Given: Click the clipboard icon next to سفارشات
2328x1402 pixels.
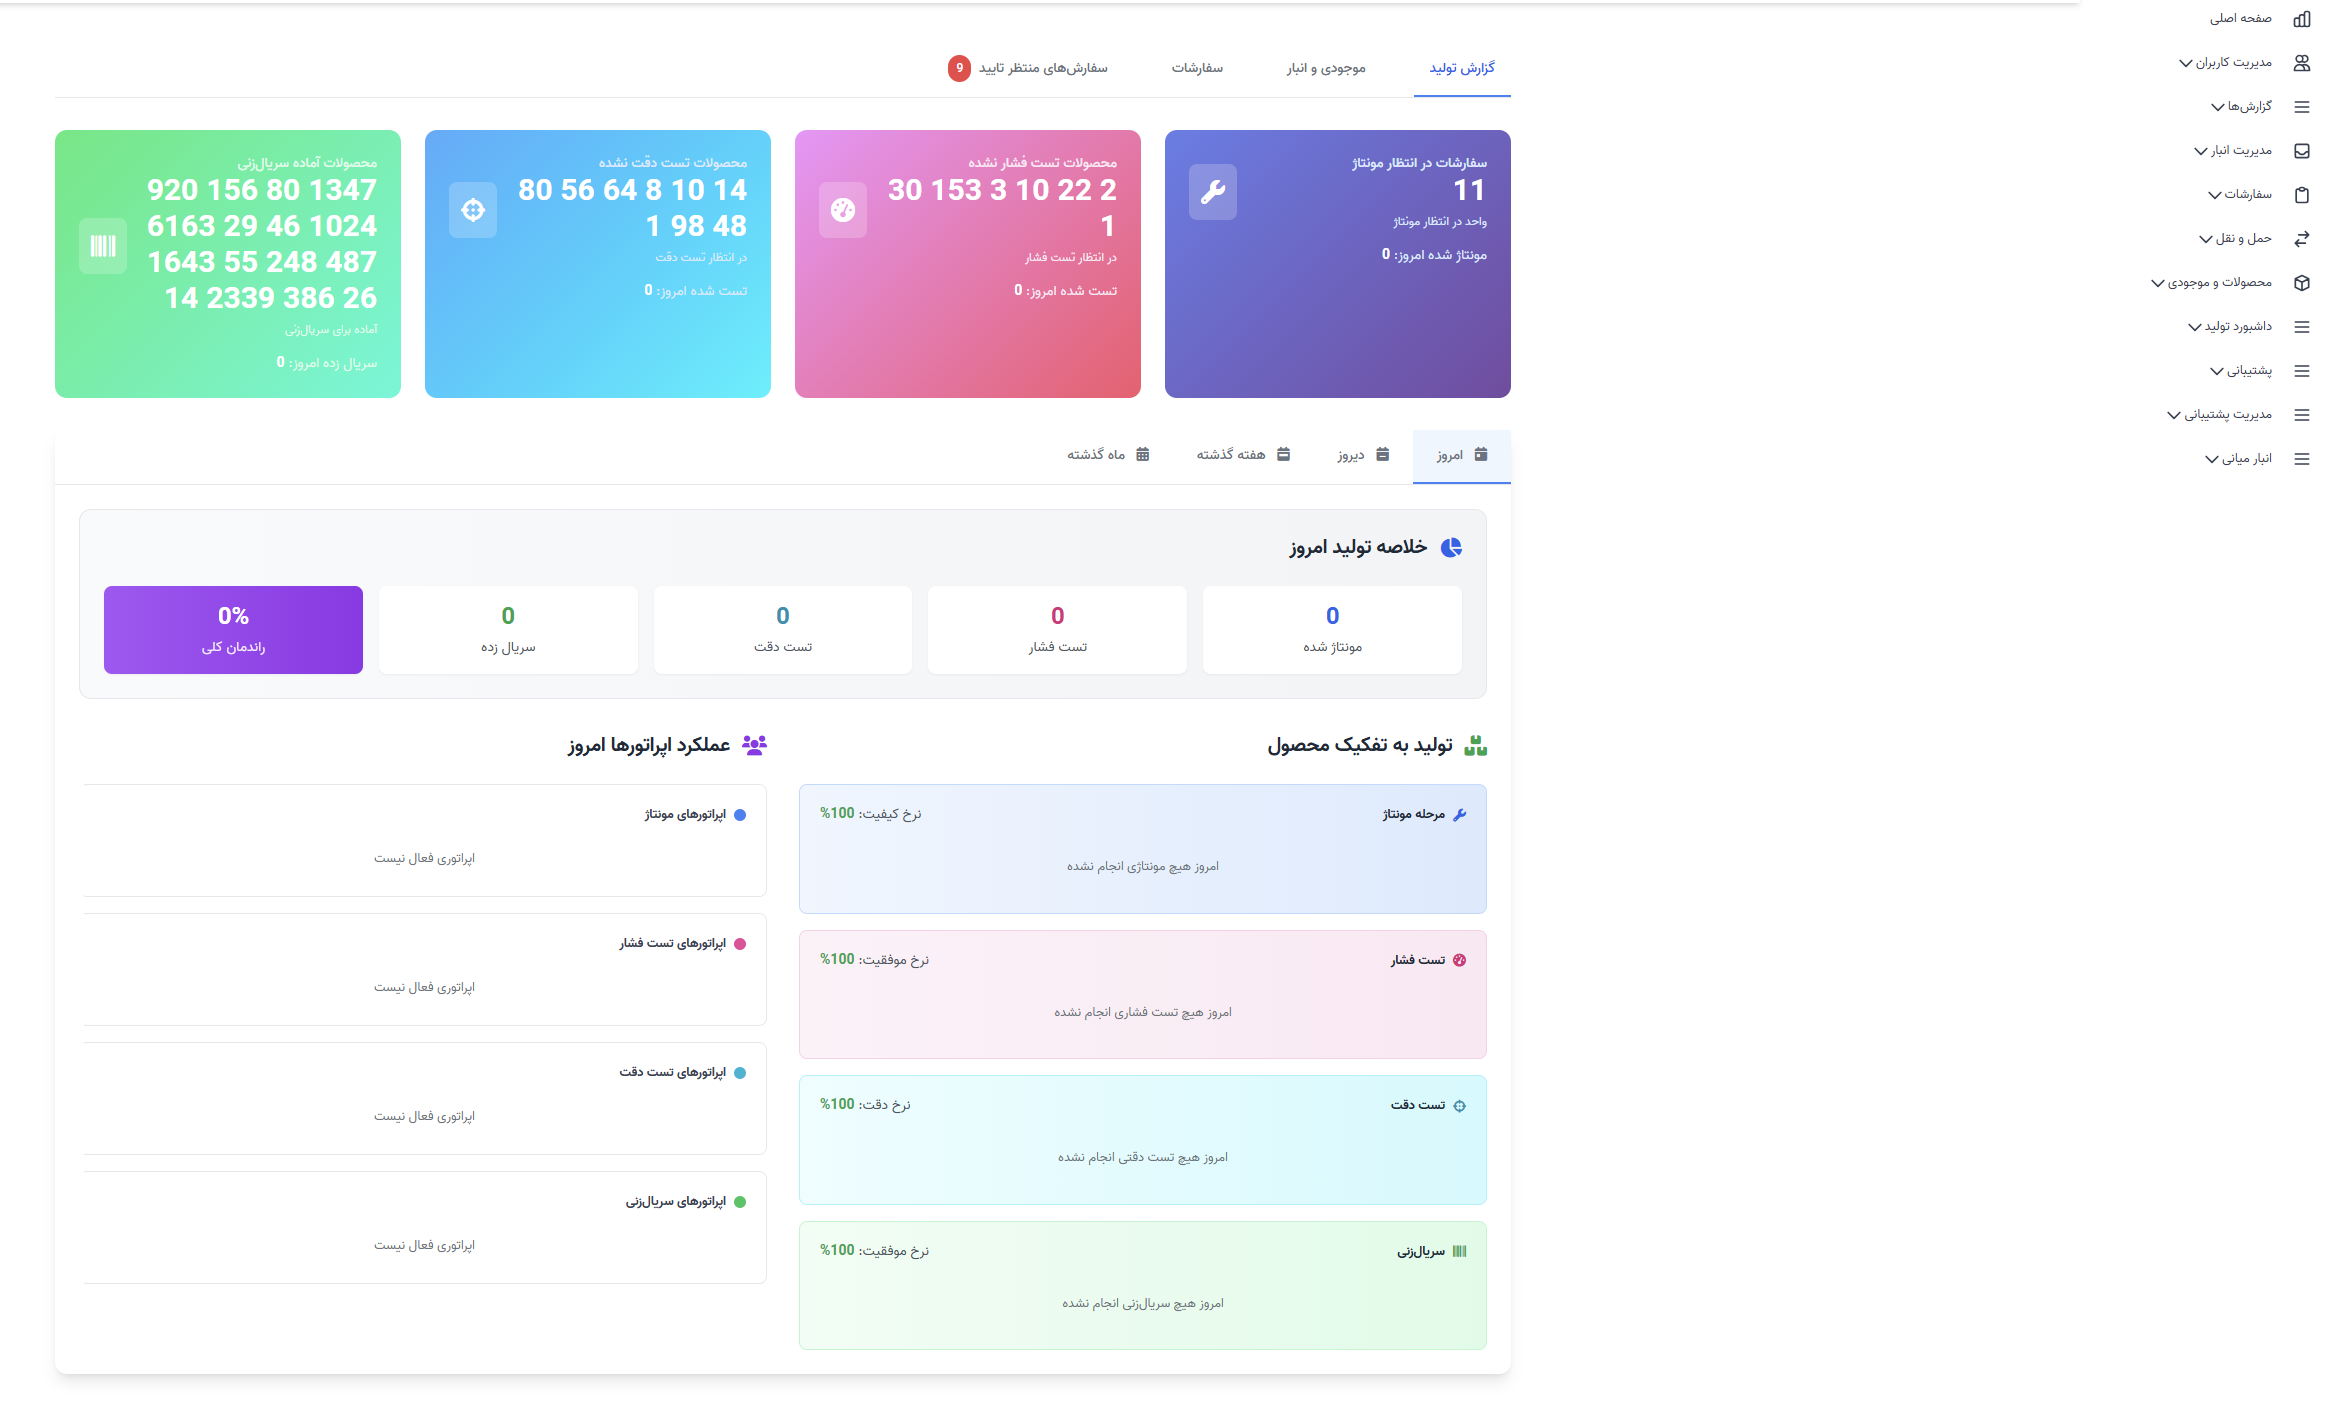Looking at the screenshot, I should point(2301,195).
